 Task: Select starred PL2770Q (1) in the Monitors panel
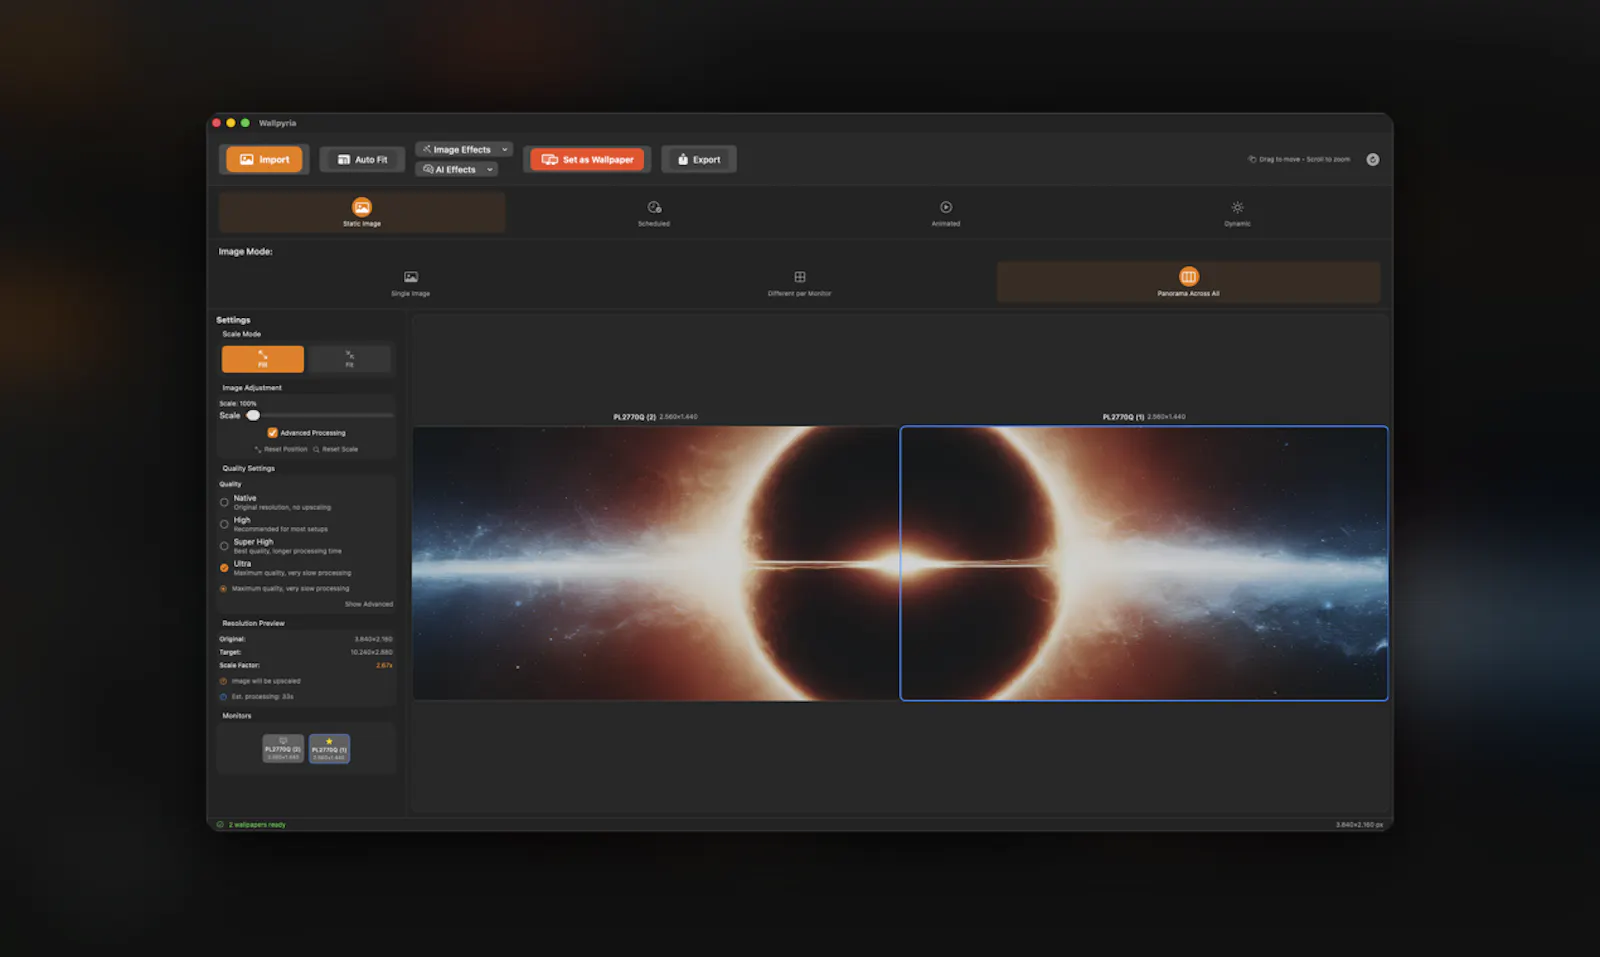point(329,749)
